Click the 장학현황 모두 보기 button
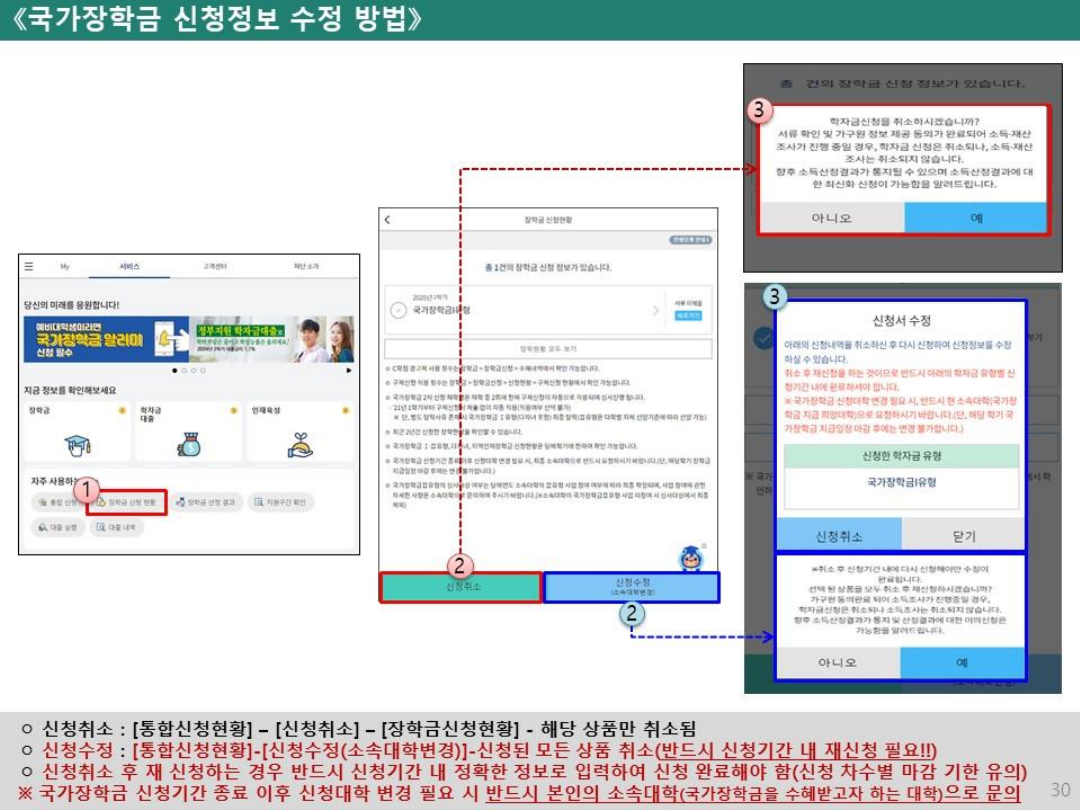The image size is (1080, 810). [x=548, y=349]
